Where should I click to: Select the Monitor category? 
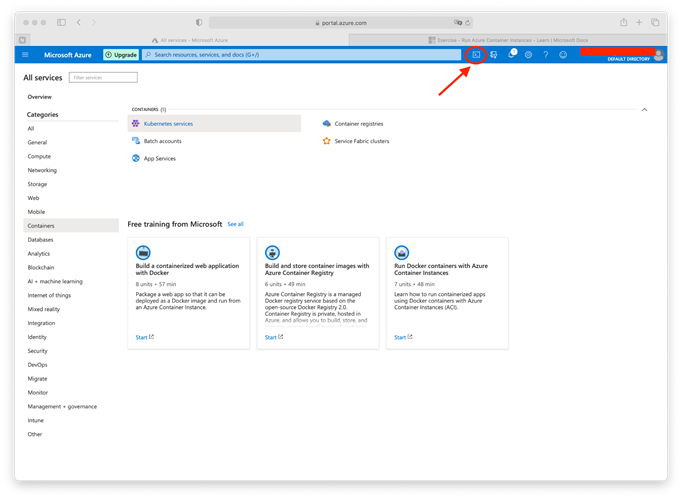[x=38, y=393]
